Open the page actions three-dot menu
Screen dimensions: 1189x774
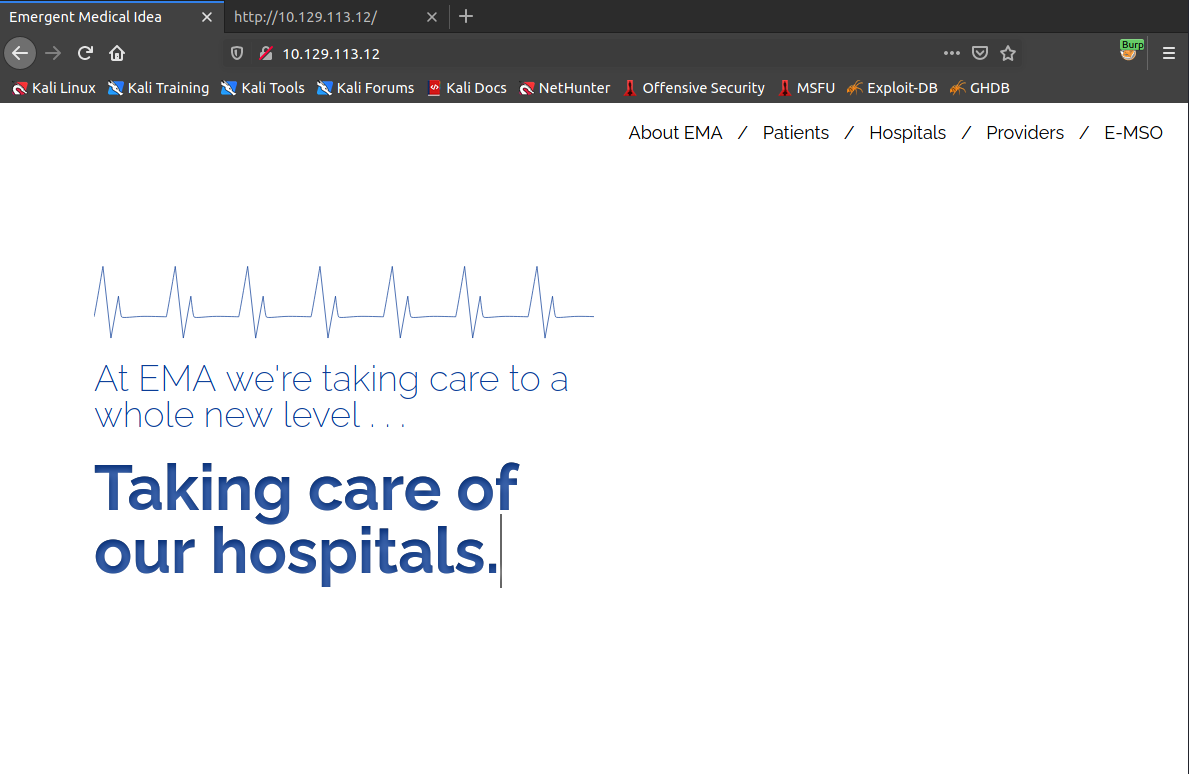point(951,53)
